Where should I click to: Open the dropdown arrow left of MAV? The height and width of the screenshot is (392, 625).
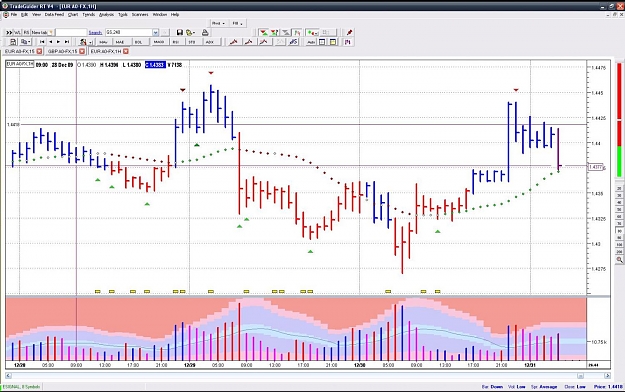pyautogui.click(x=91, y=42)
